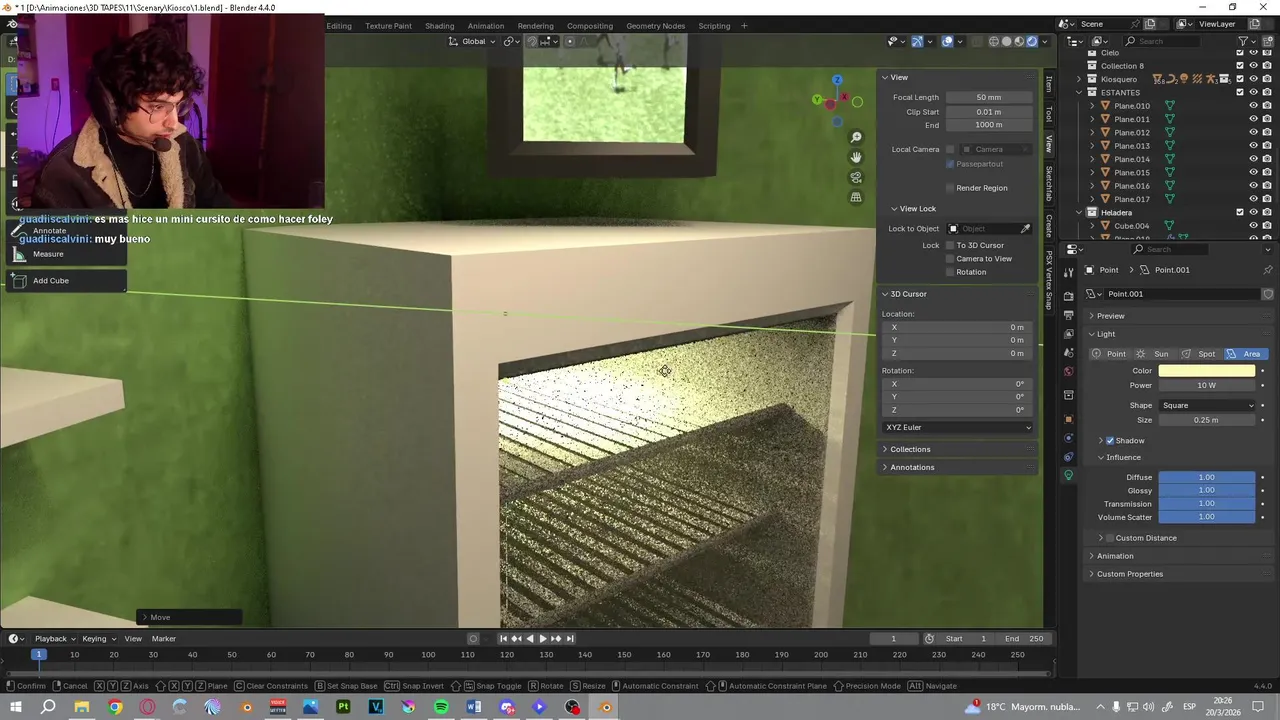Select the Measure tool
Viewport: 1280px width, 720px height.
[x=66, y=254]
